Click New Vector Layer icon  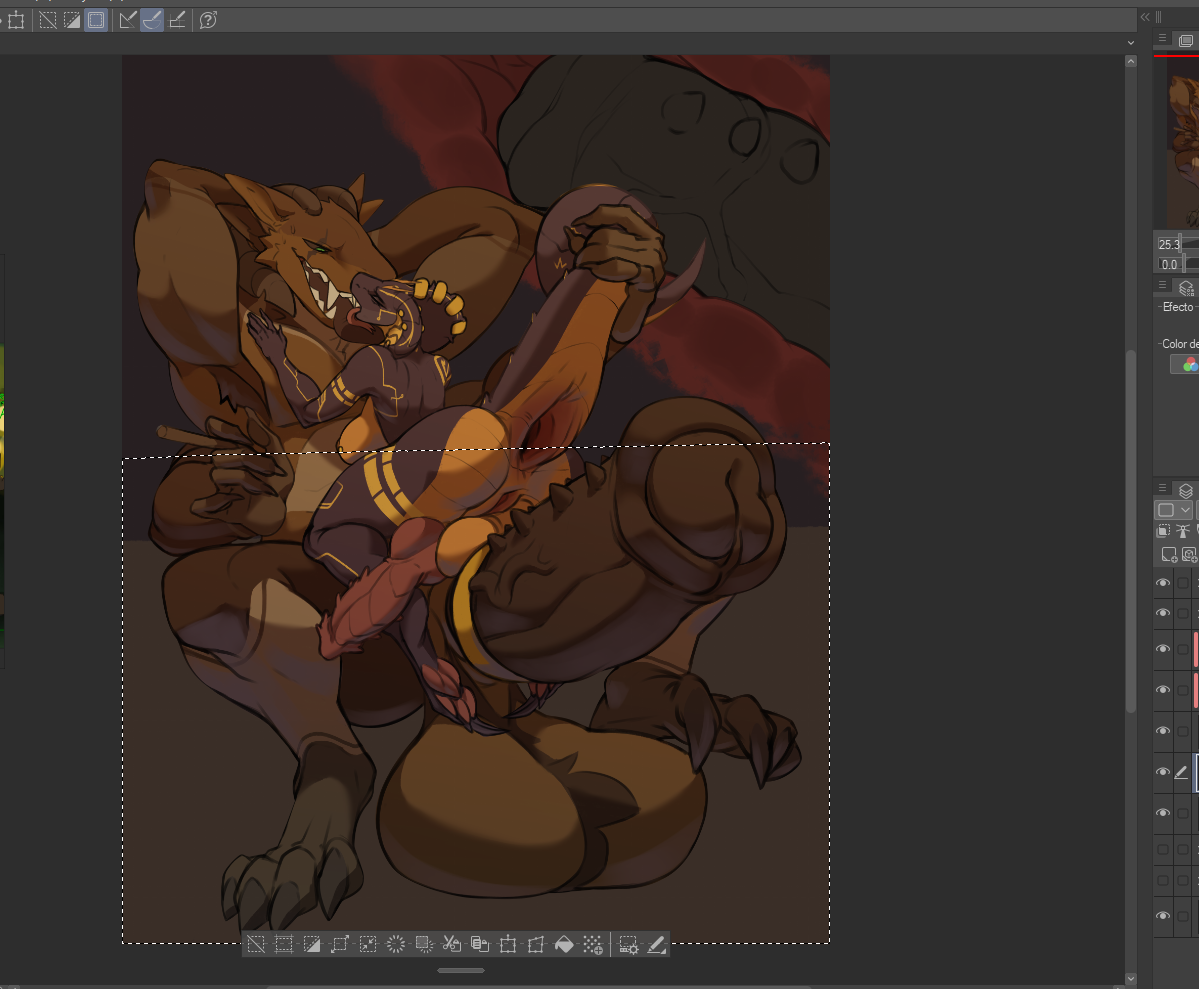point(1189,555)
